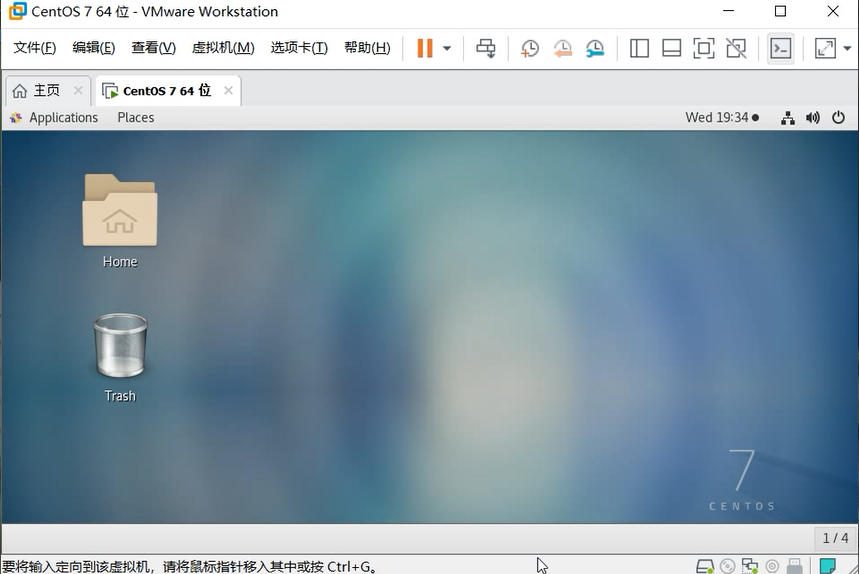Expand the stretch display dropdown arrow
The width and height of the screenshot is (859, 574).
[x=847, y=48]
